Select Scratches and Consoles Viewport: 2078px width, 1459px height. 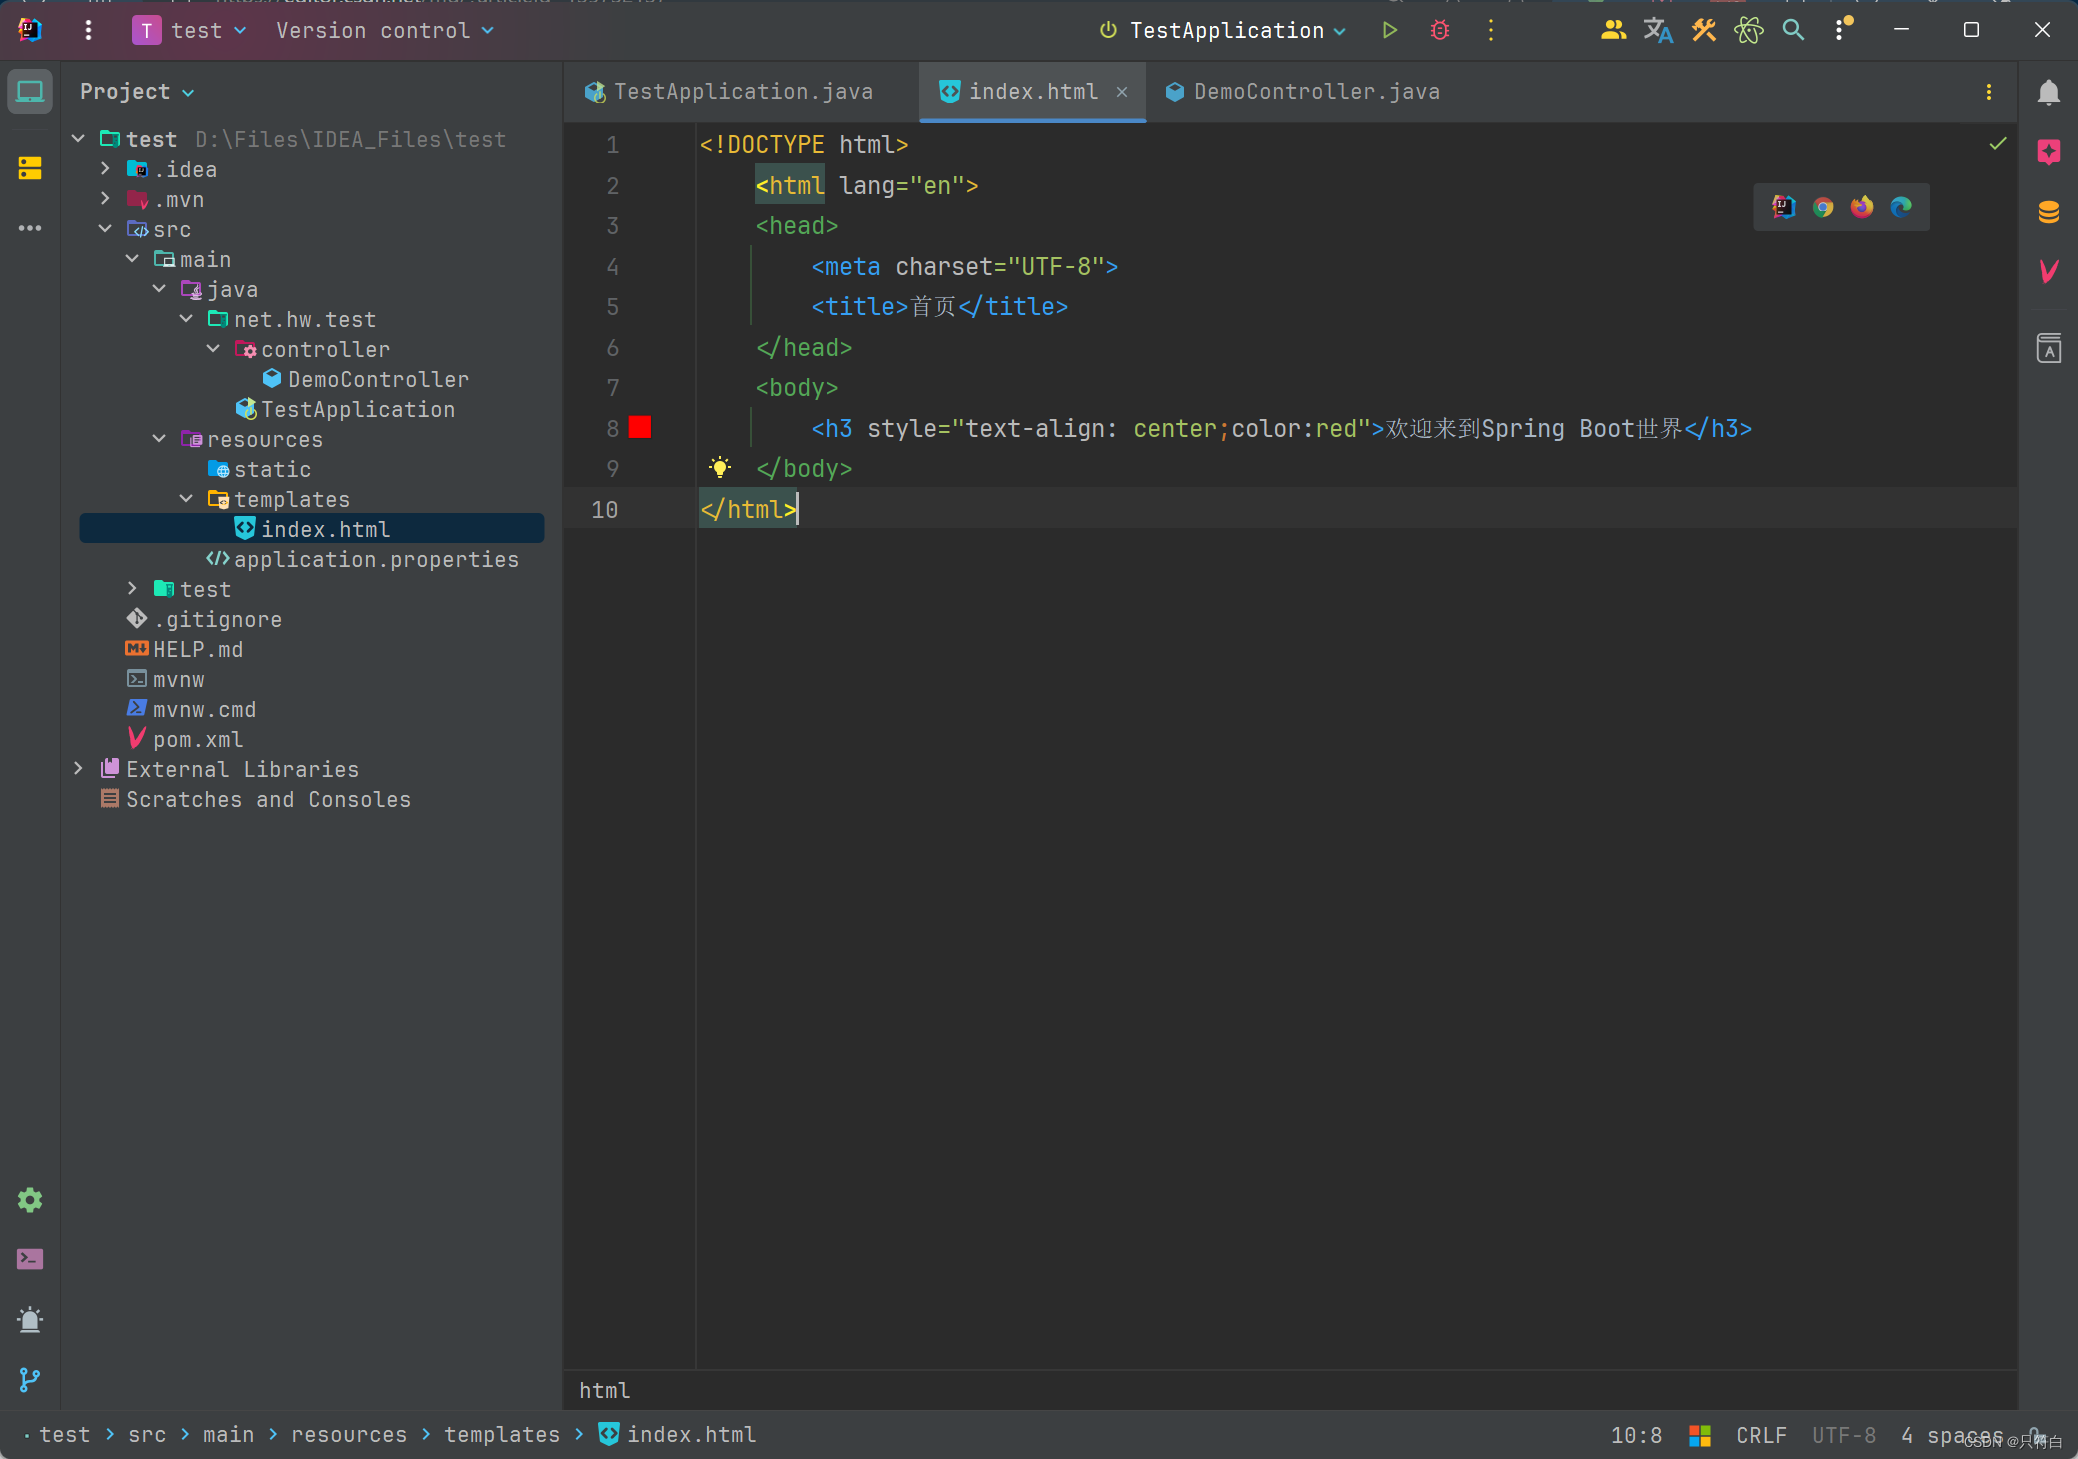[x=256, y=799]
